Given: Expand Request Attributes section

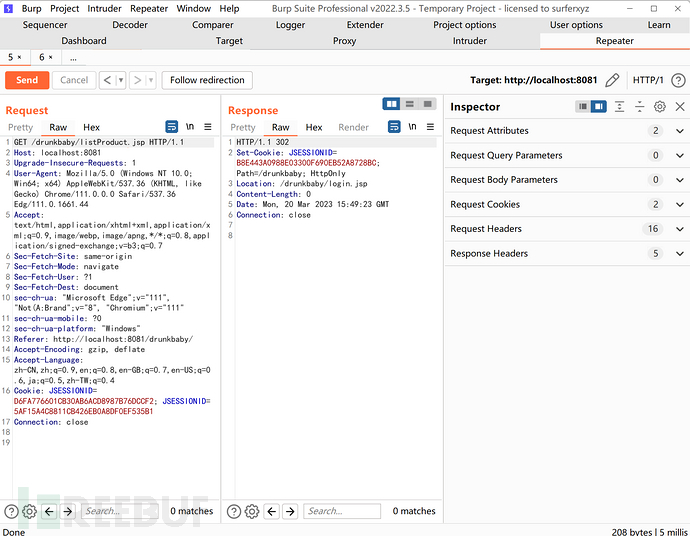Looking at the screenshot, I should click(679, 131).
